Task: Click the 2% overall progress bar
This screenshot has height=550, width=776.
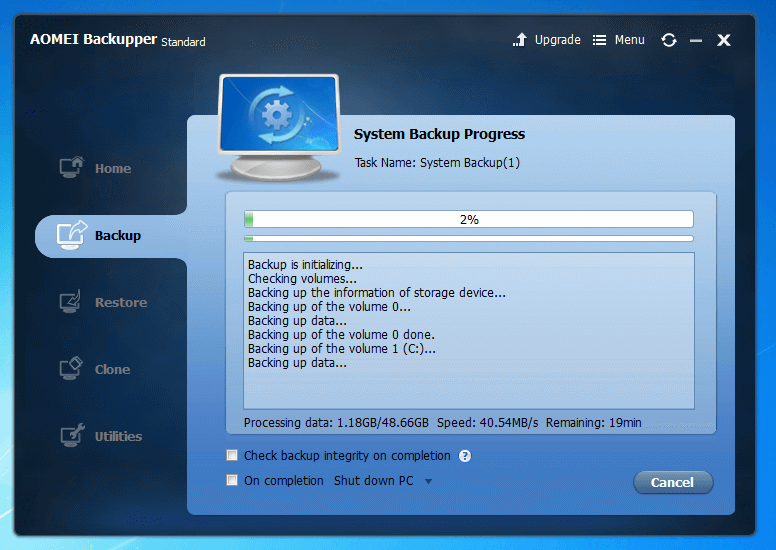Action: point(468,219)
